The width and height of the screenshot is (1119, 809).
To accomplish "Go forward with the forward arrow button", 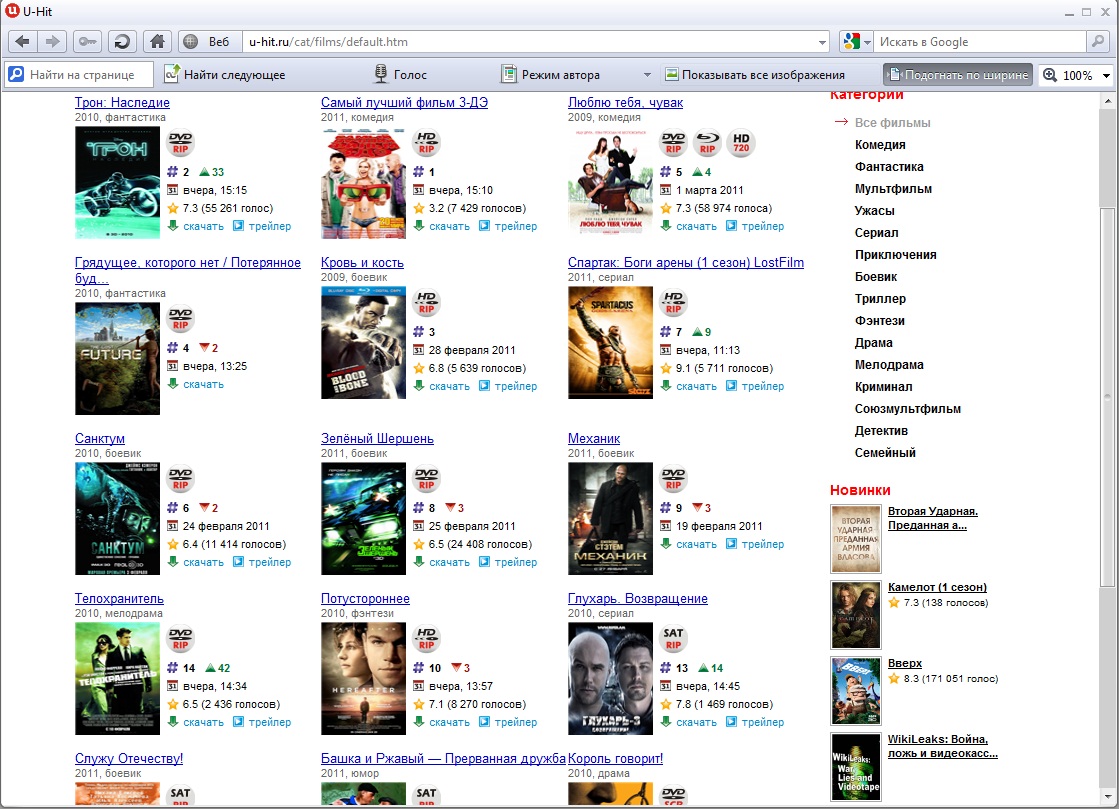I will (52, 41).
